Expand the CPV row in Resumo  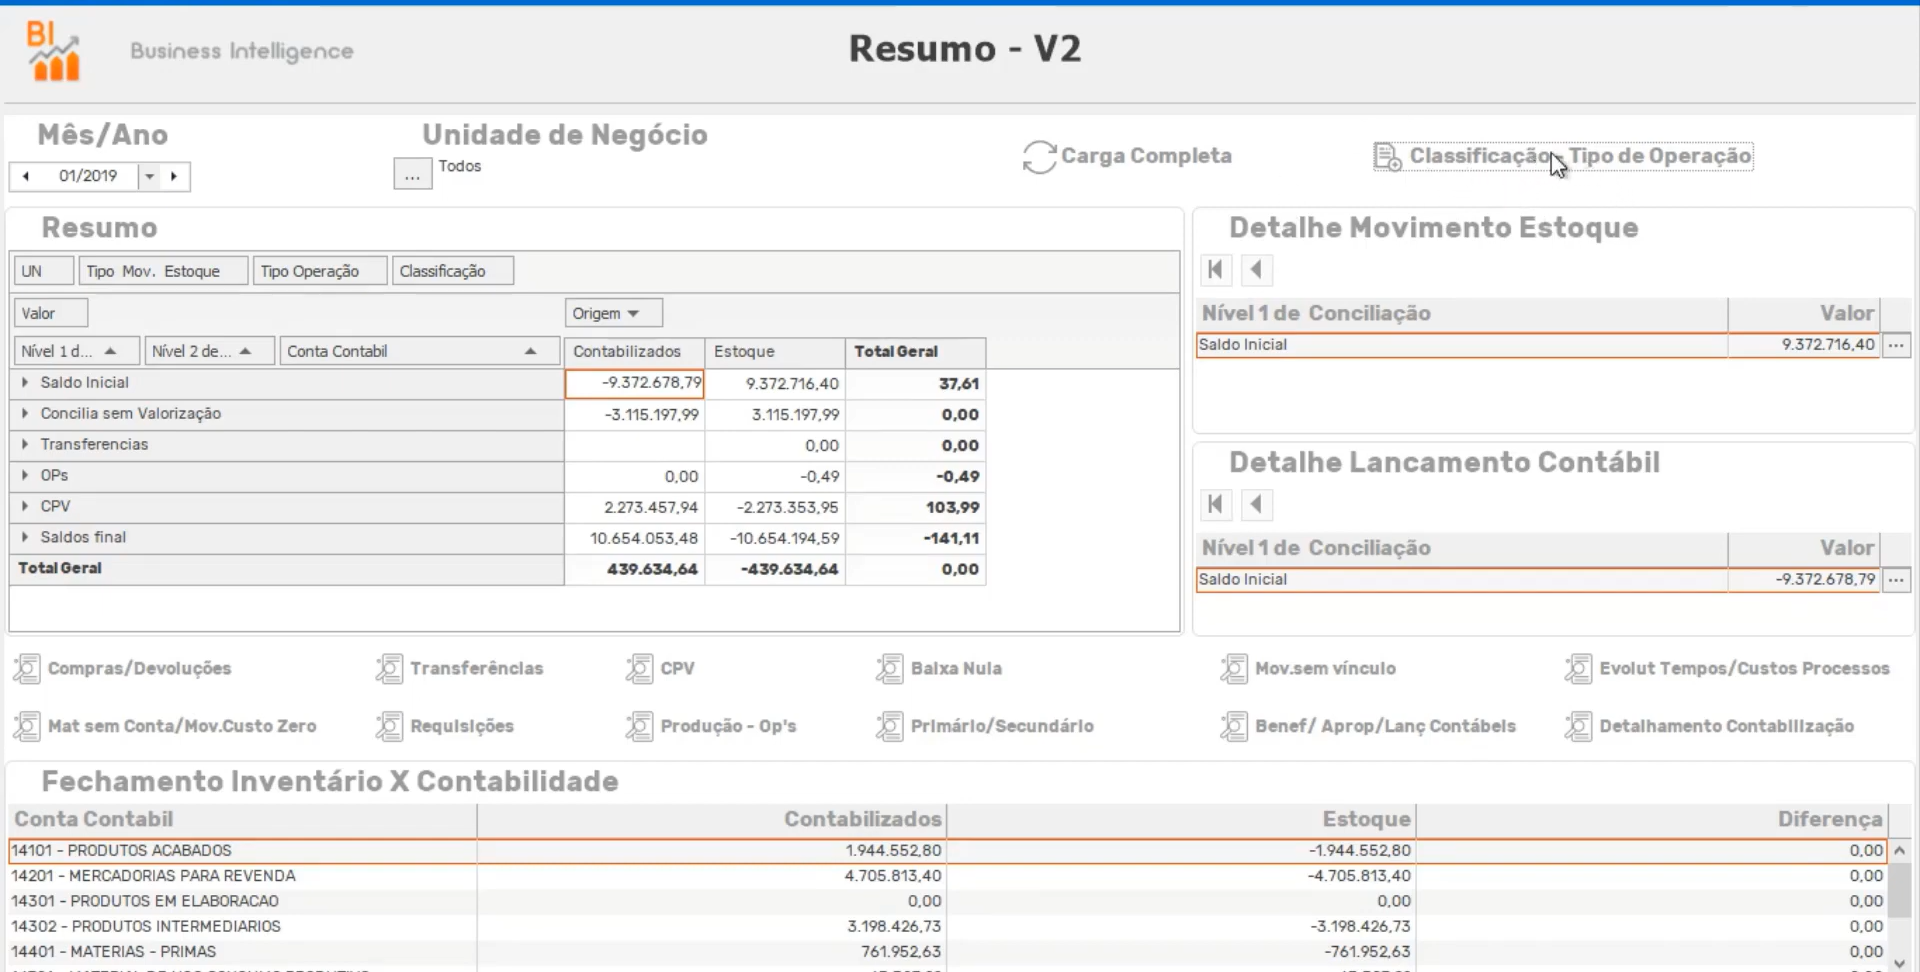coord(25,506)
